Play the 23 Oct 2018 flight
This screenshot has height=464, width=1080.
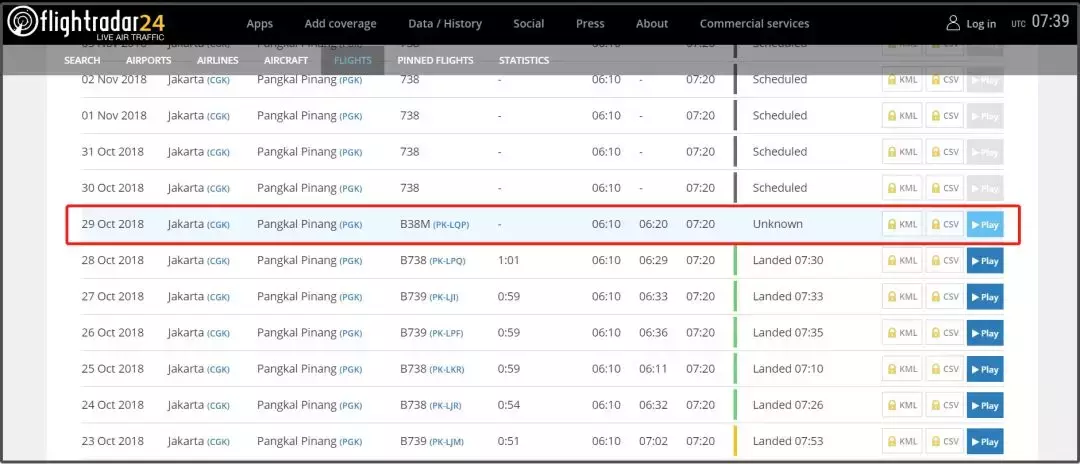coord(984,441)
